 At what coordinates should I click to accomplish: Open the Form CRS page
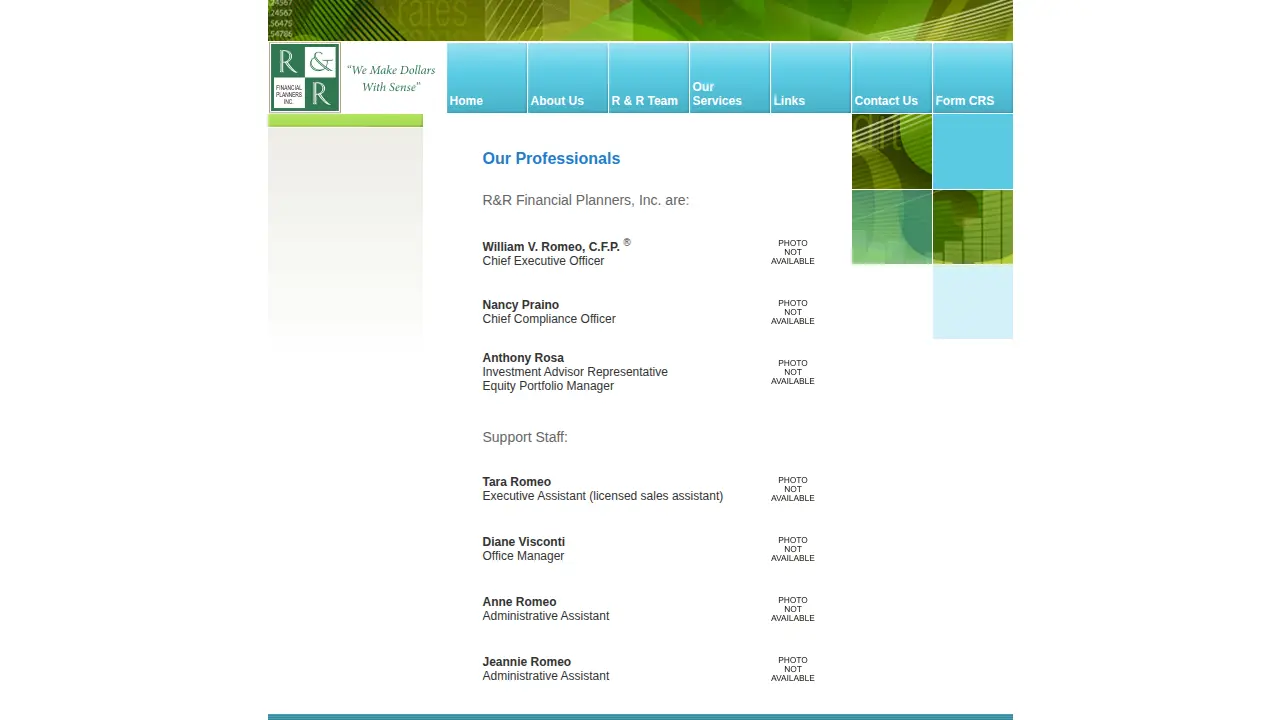[973, 78]
